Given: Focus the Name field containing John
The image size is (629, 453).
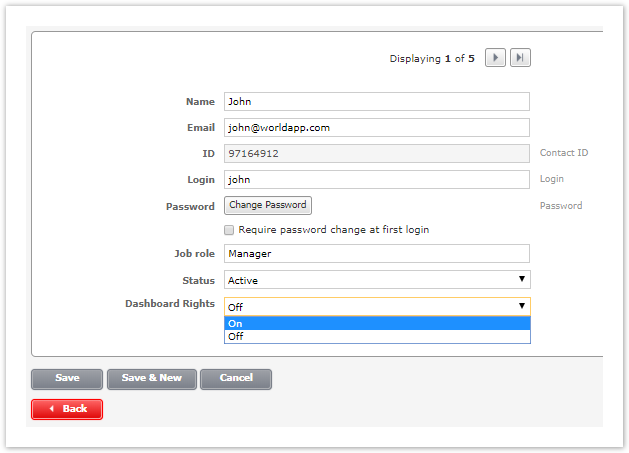Looking at the screenshot, I should [376, 101].
